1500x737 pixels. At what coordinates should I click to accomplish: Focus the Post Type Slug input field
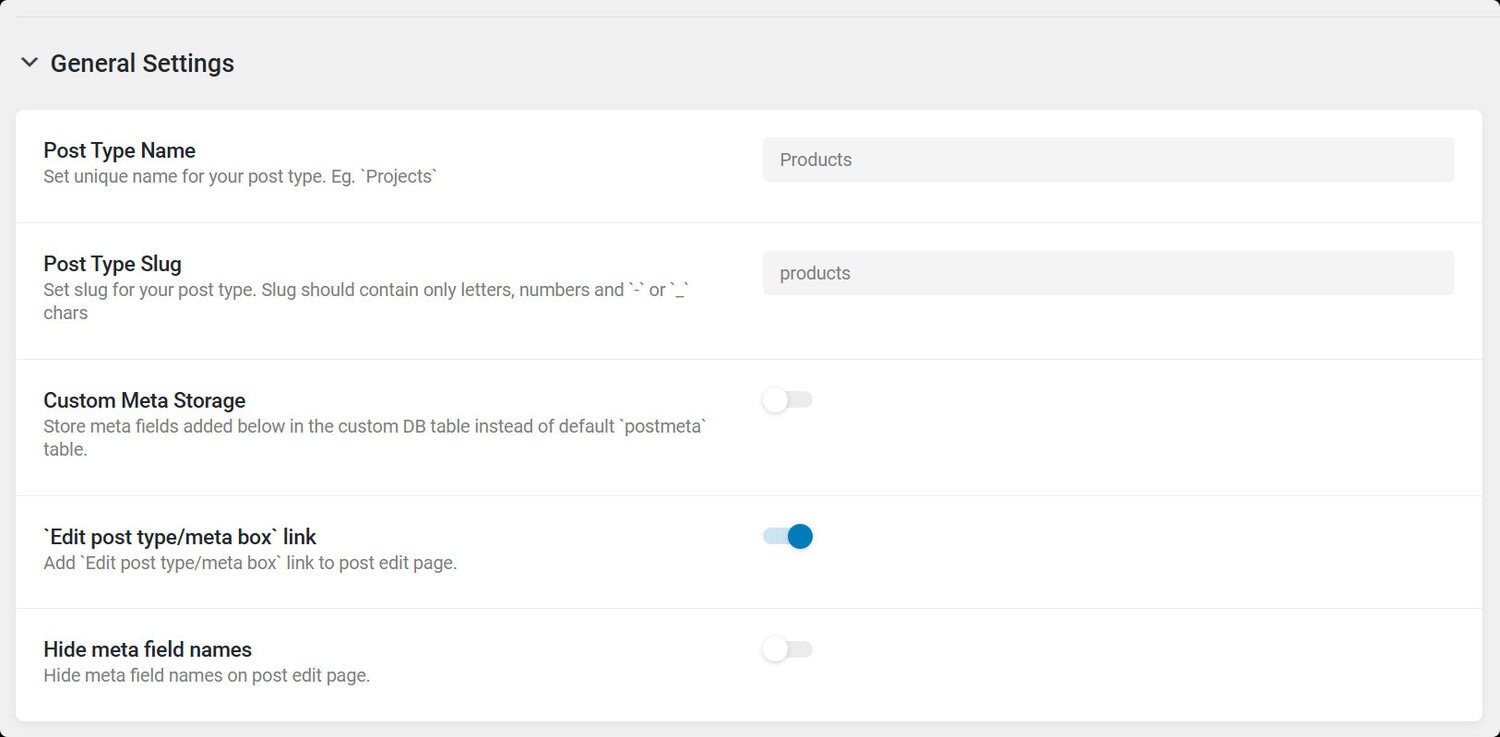click(1108, 273)
